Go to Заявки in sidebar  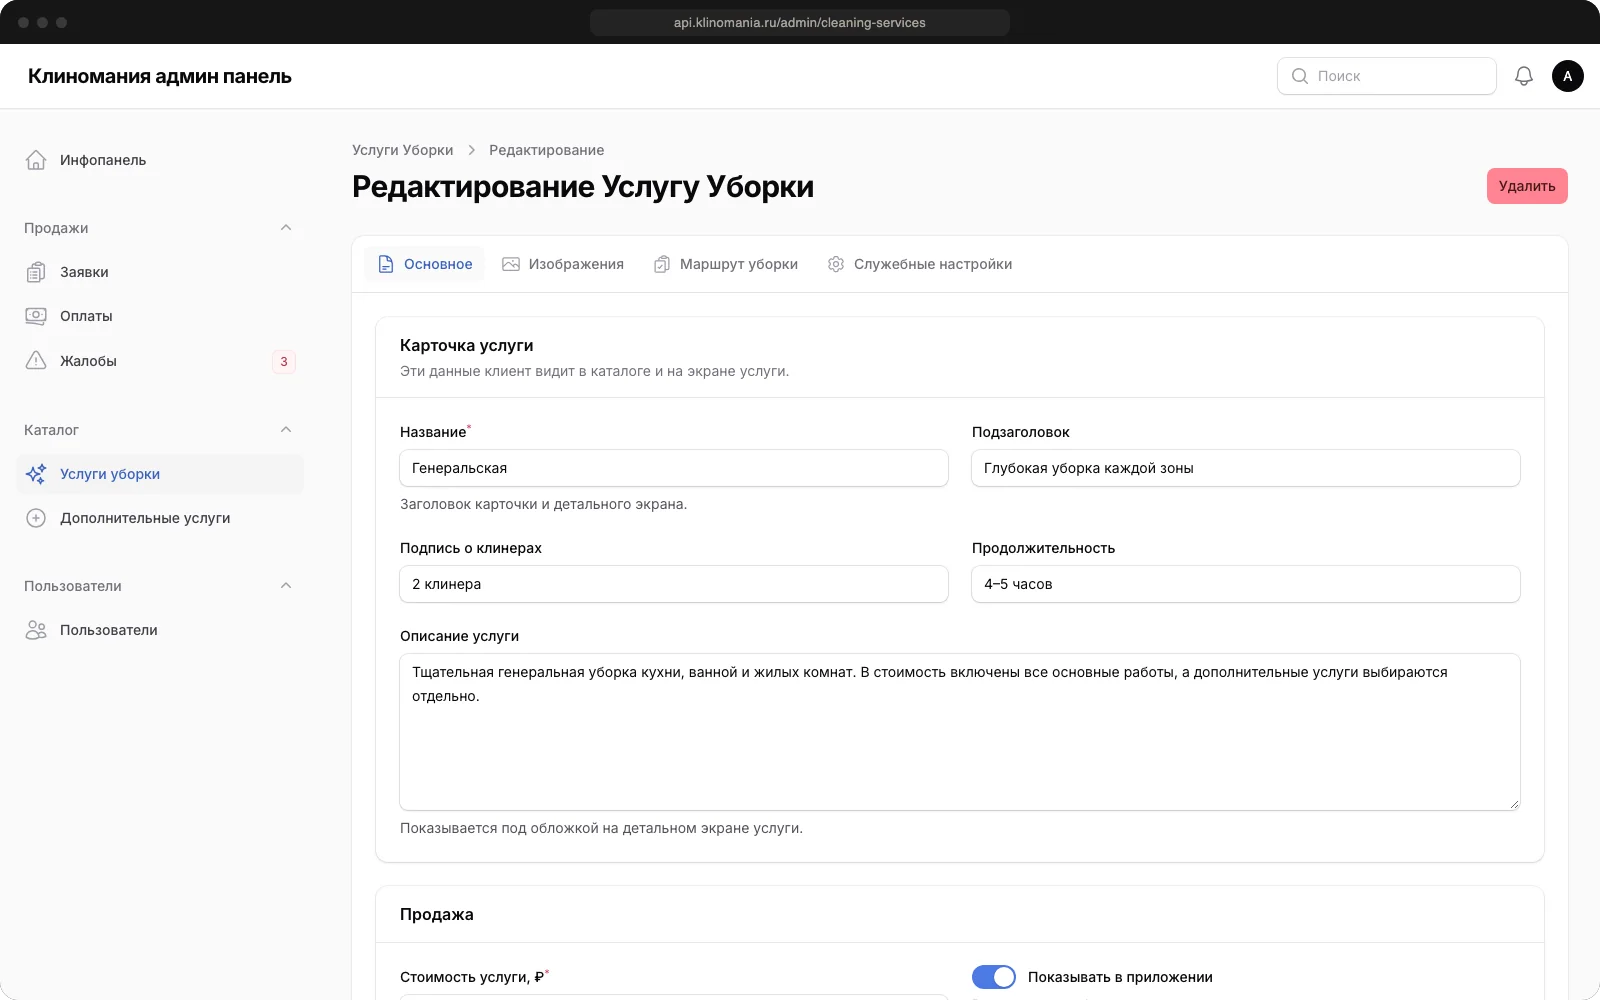(x=160, y=272)
